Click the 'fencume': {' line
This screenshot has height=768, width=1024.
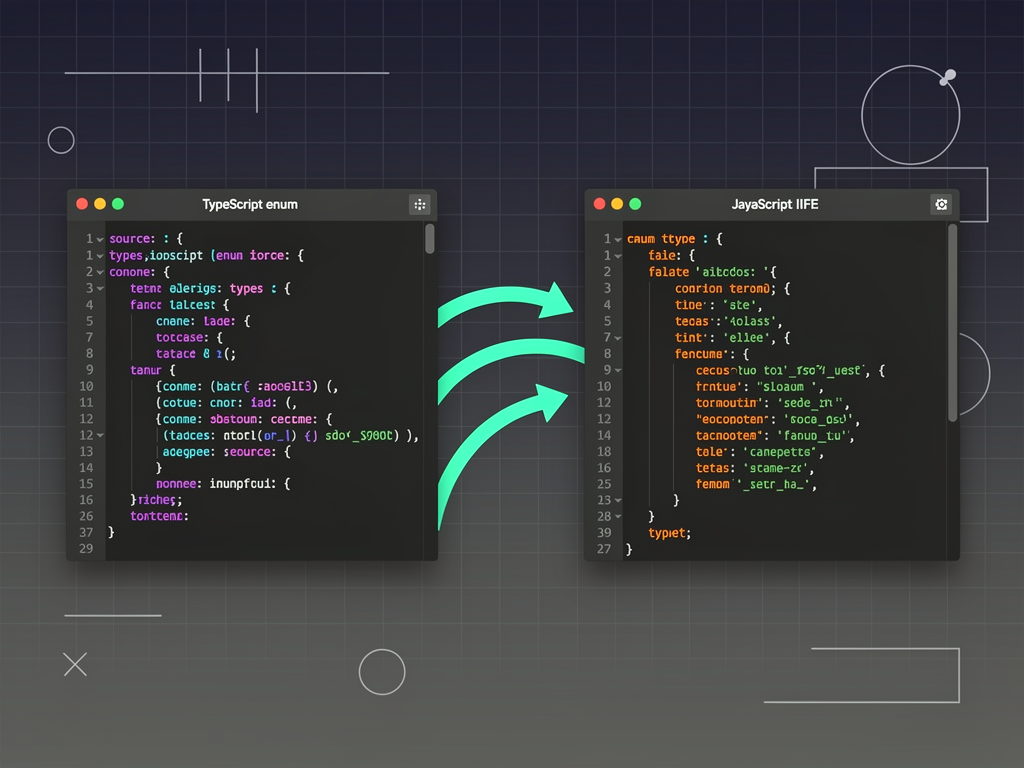712,354
